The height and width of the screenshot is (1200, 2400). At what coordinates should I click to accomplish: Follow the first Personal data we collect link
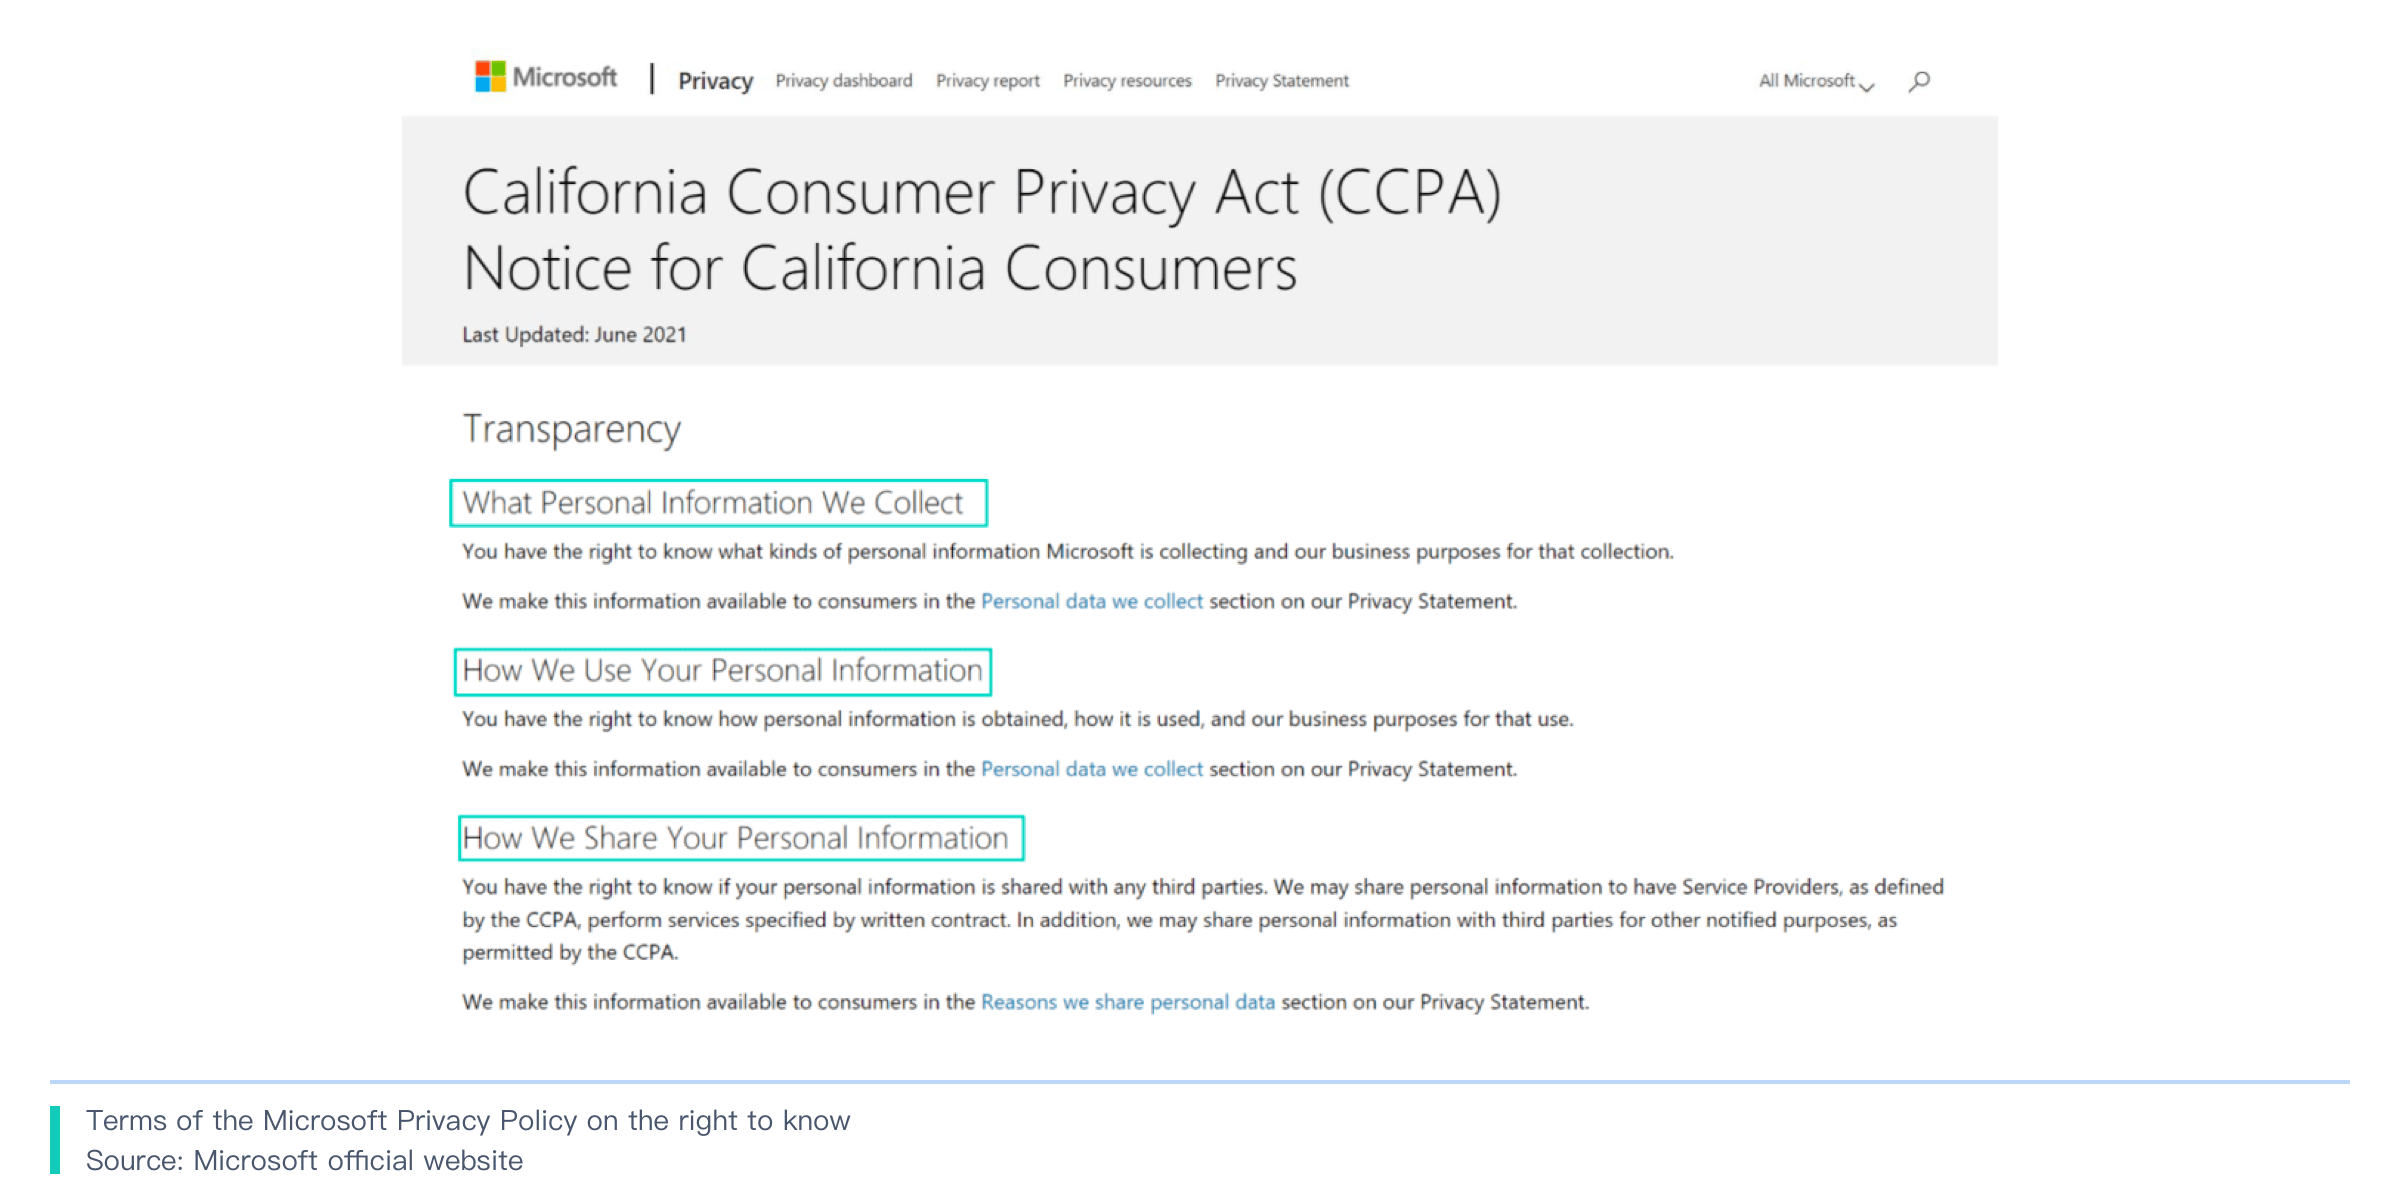[1092, 601]
